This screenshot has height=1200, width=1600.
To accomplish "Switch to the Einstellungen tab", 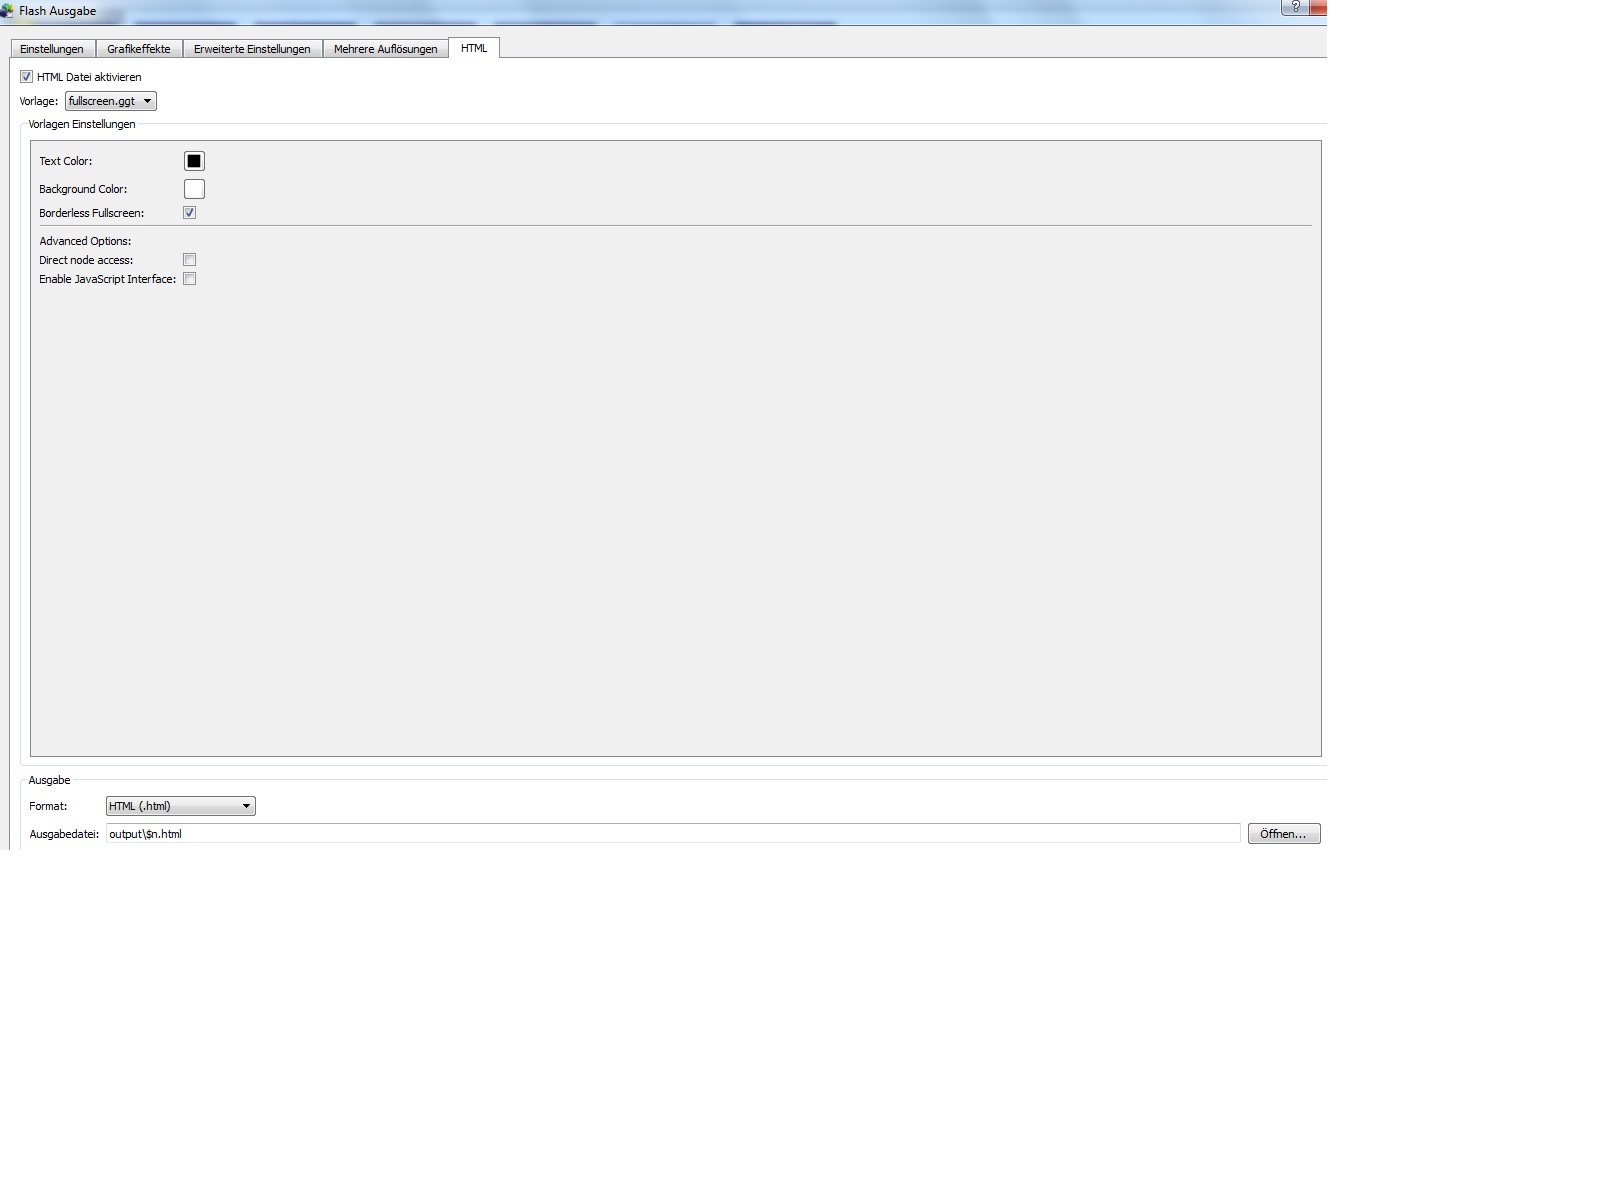I will click(52, 49).
